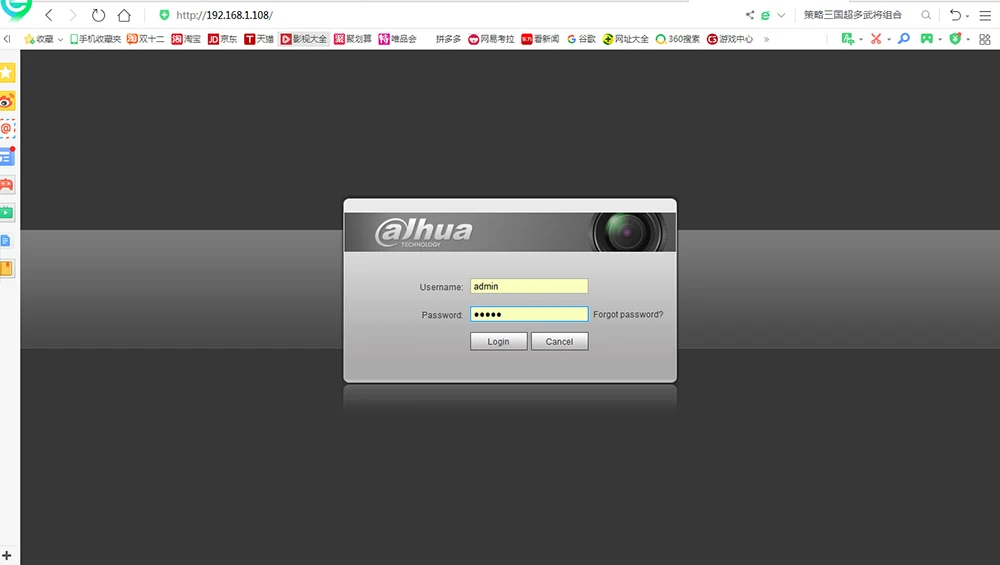Open the 网址大全 bookmark

(x=626, y=39)
